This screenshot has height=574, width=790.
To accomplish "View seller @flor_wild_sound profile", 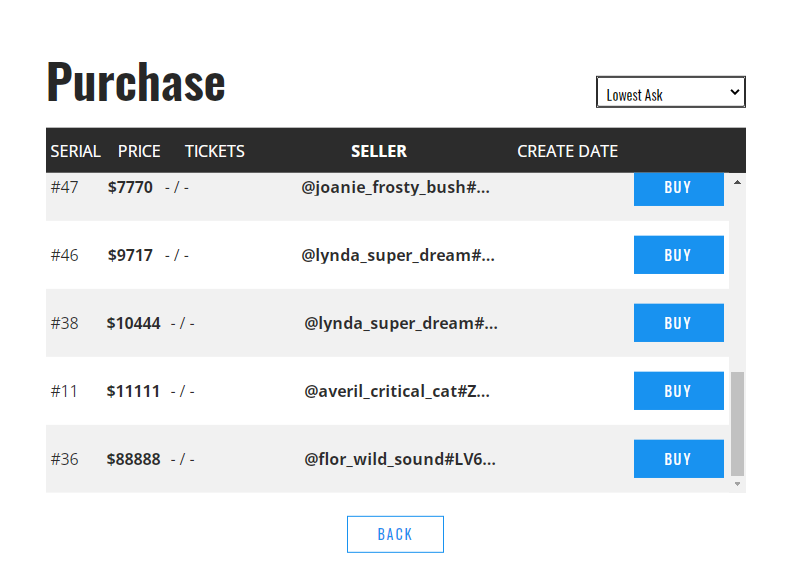I will 400,459.
